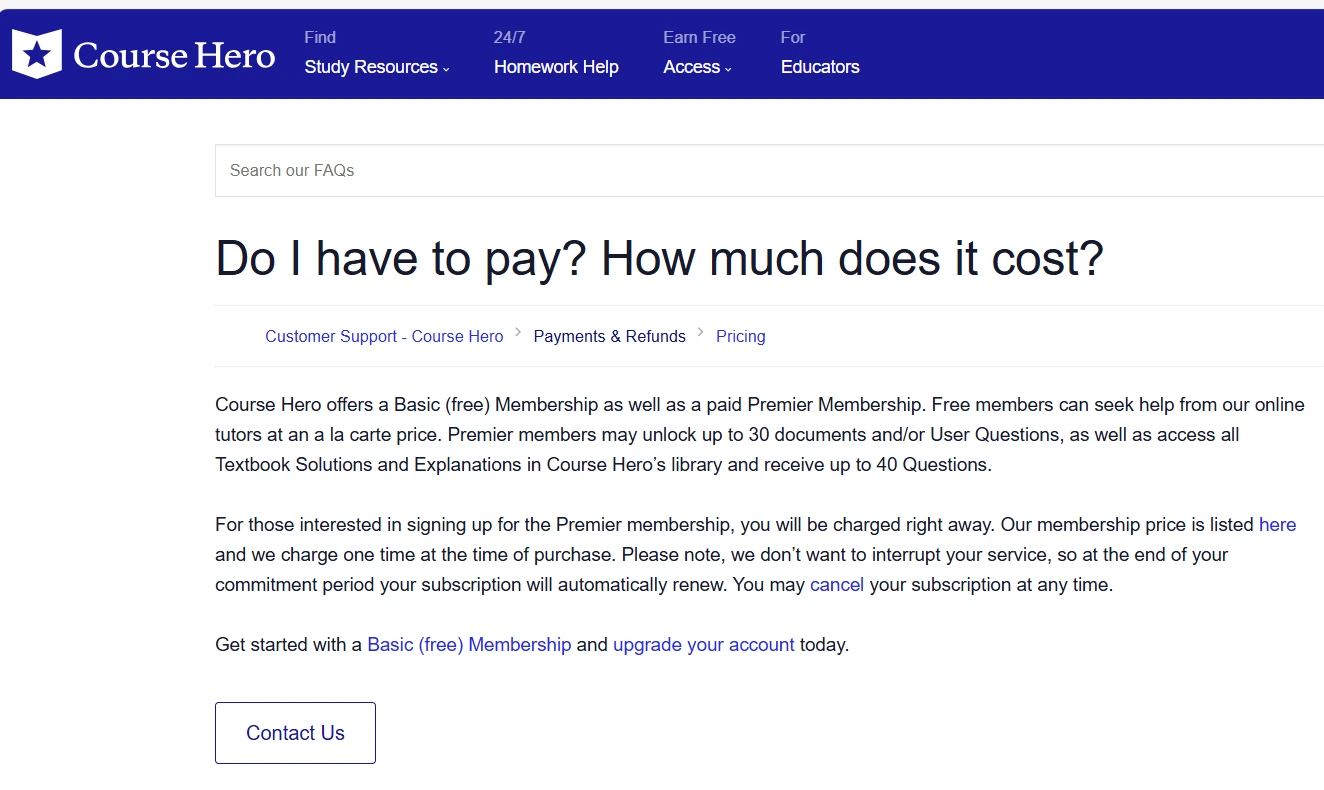Click the 'Do I have to pay?' heading
The width and height of the screenshot is (1324, 790).
pos(659,258)
